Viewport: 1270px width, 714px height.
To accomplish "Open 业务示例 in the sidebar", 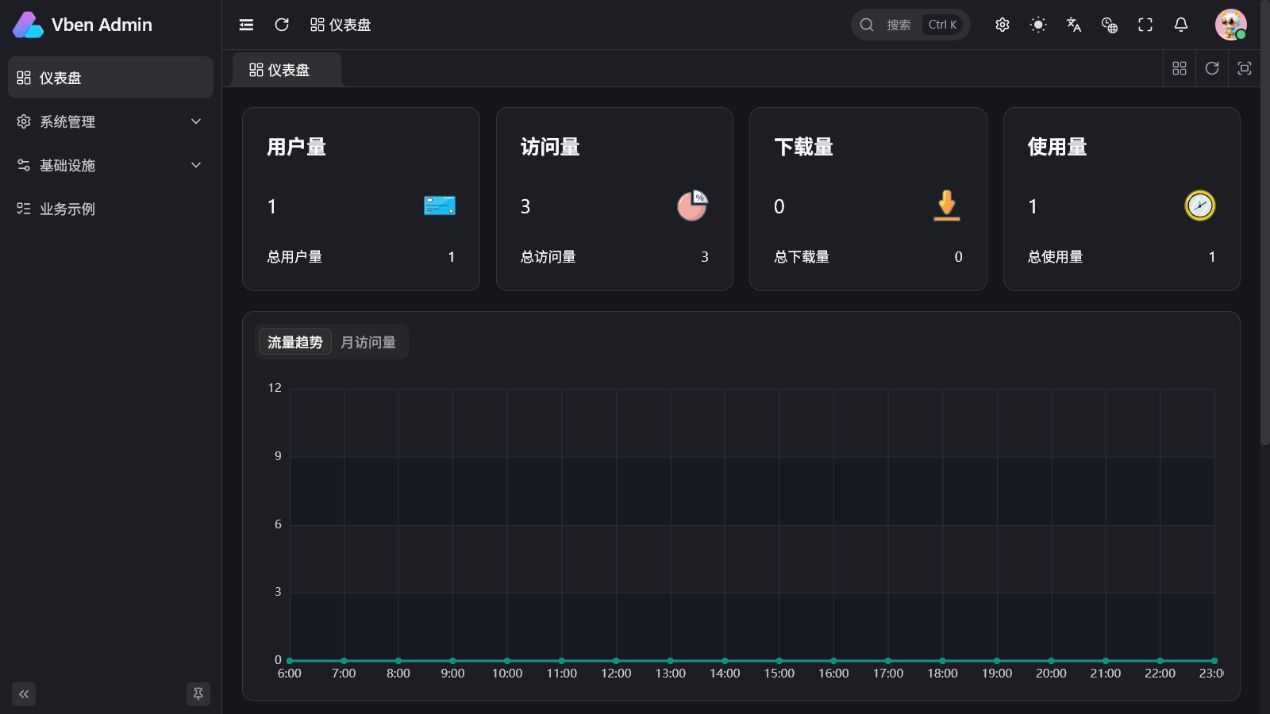I will (110, 209).
